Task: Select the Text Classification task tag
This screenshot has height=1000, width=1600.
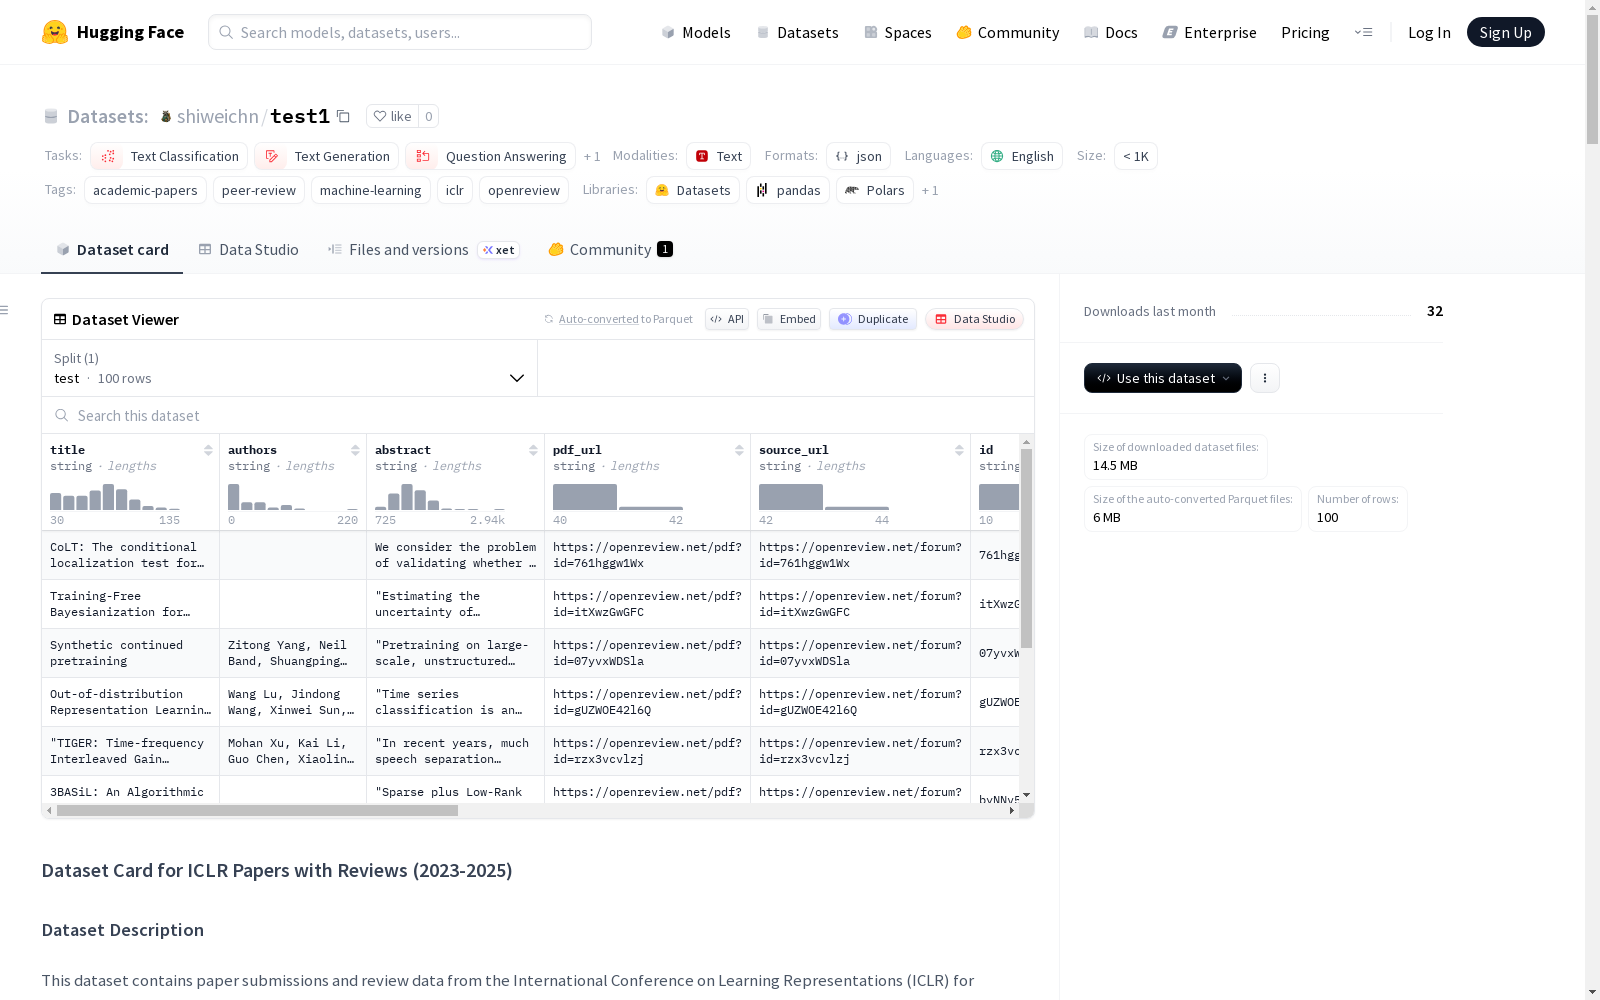Action: [x=169, y=156]
